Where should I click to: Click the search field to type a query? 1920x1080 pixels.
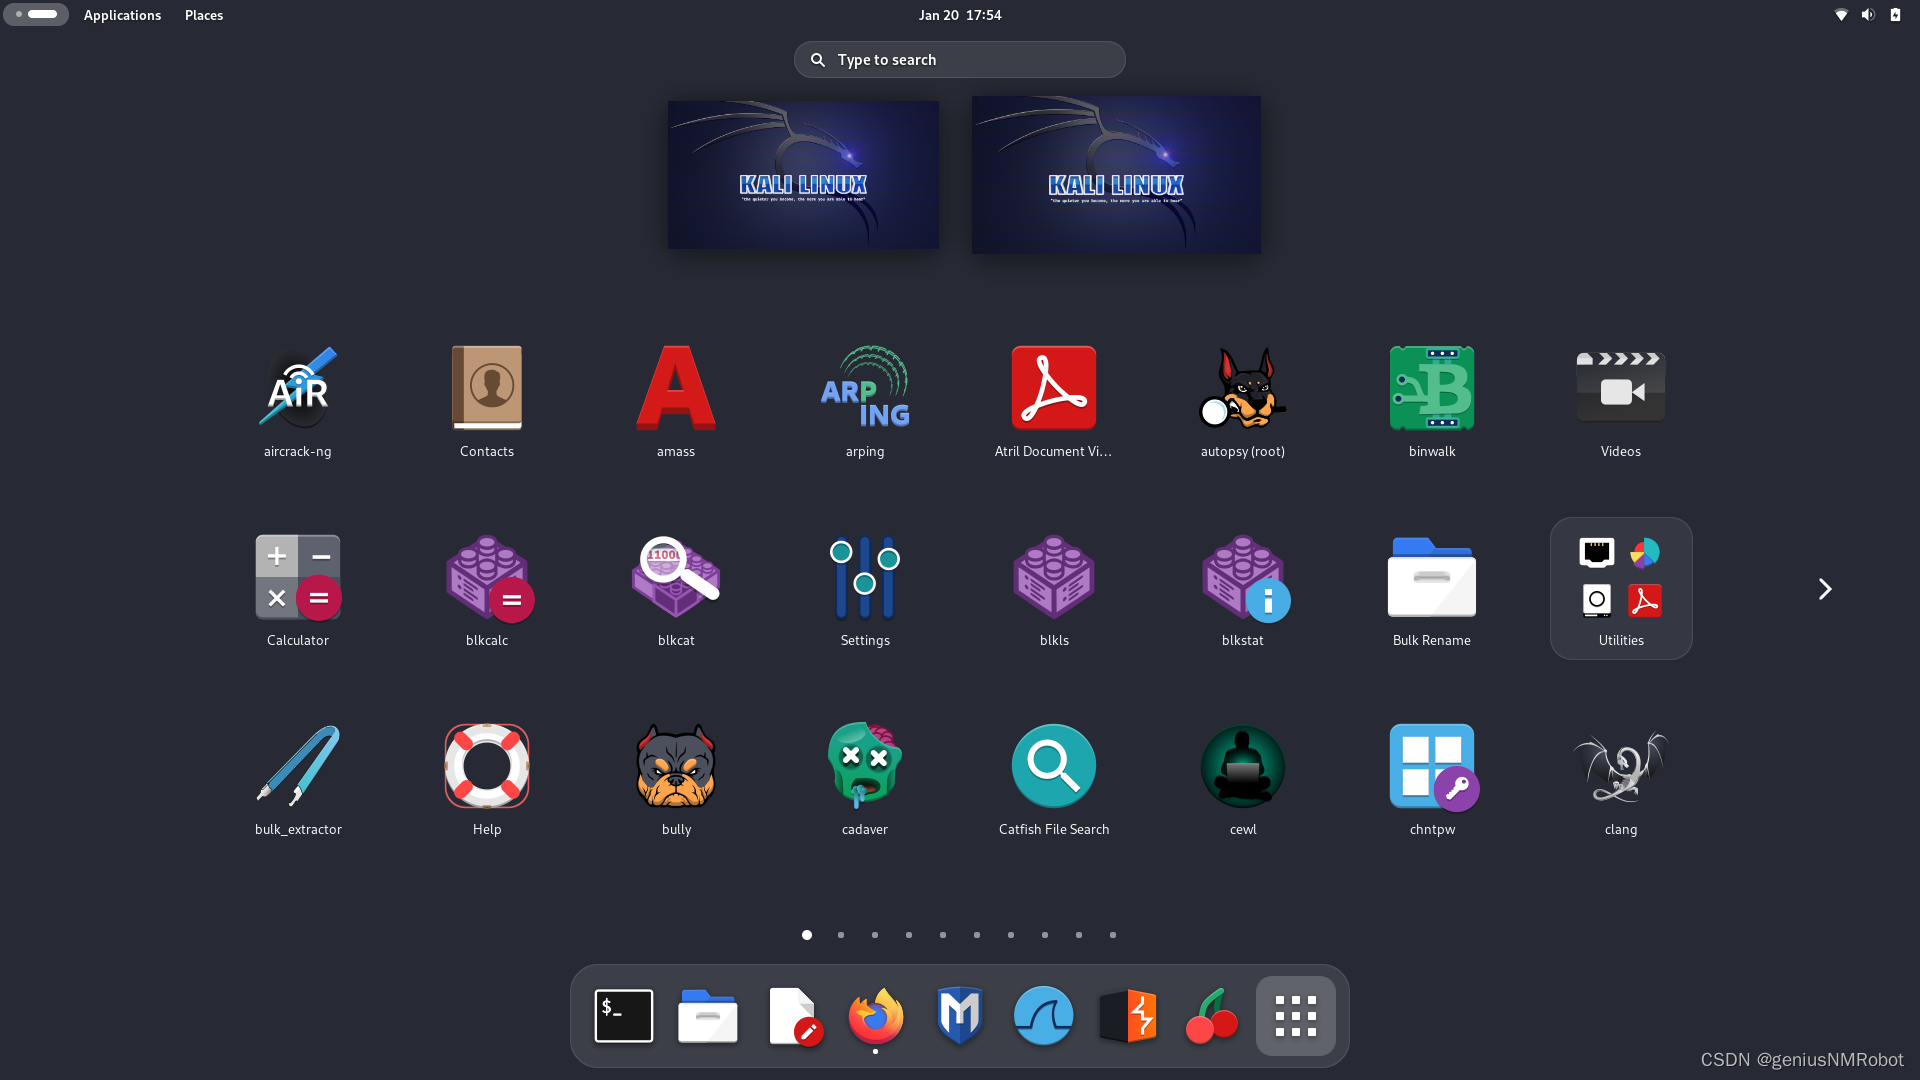point(959,59)
